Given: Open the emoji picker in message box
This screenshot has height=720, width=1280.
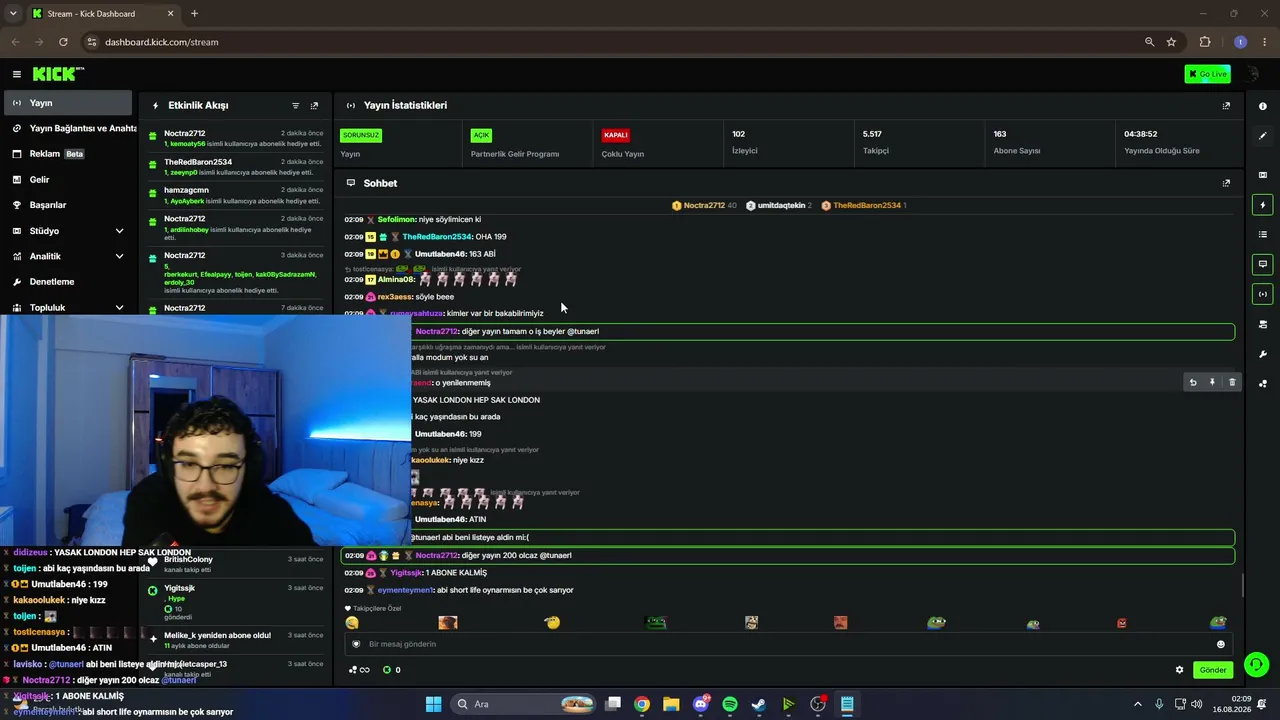Looking at the screenshot, I should tap(1220, 644).
